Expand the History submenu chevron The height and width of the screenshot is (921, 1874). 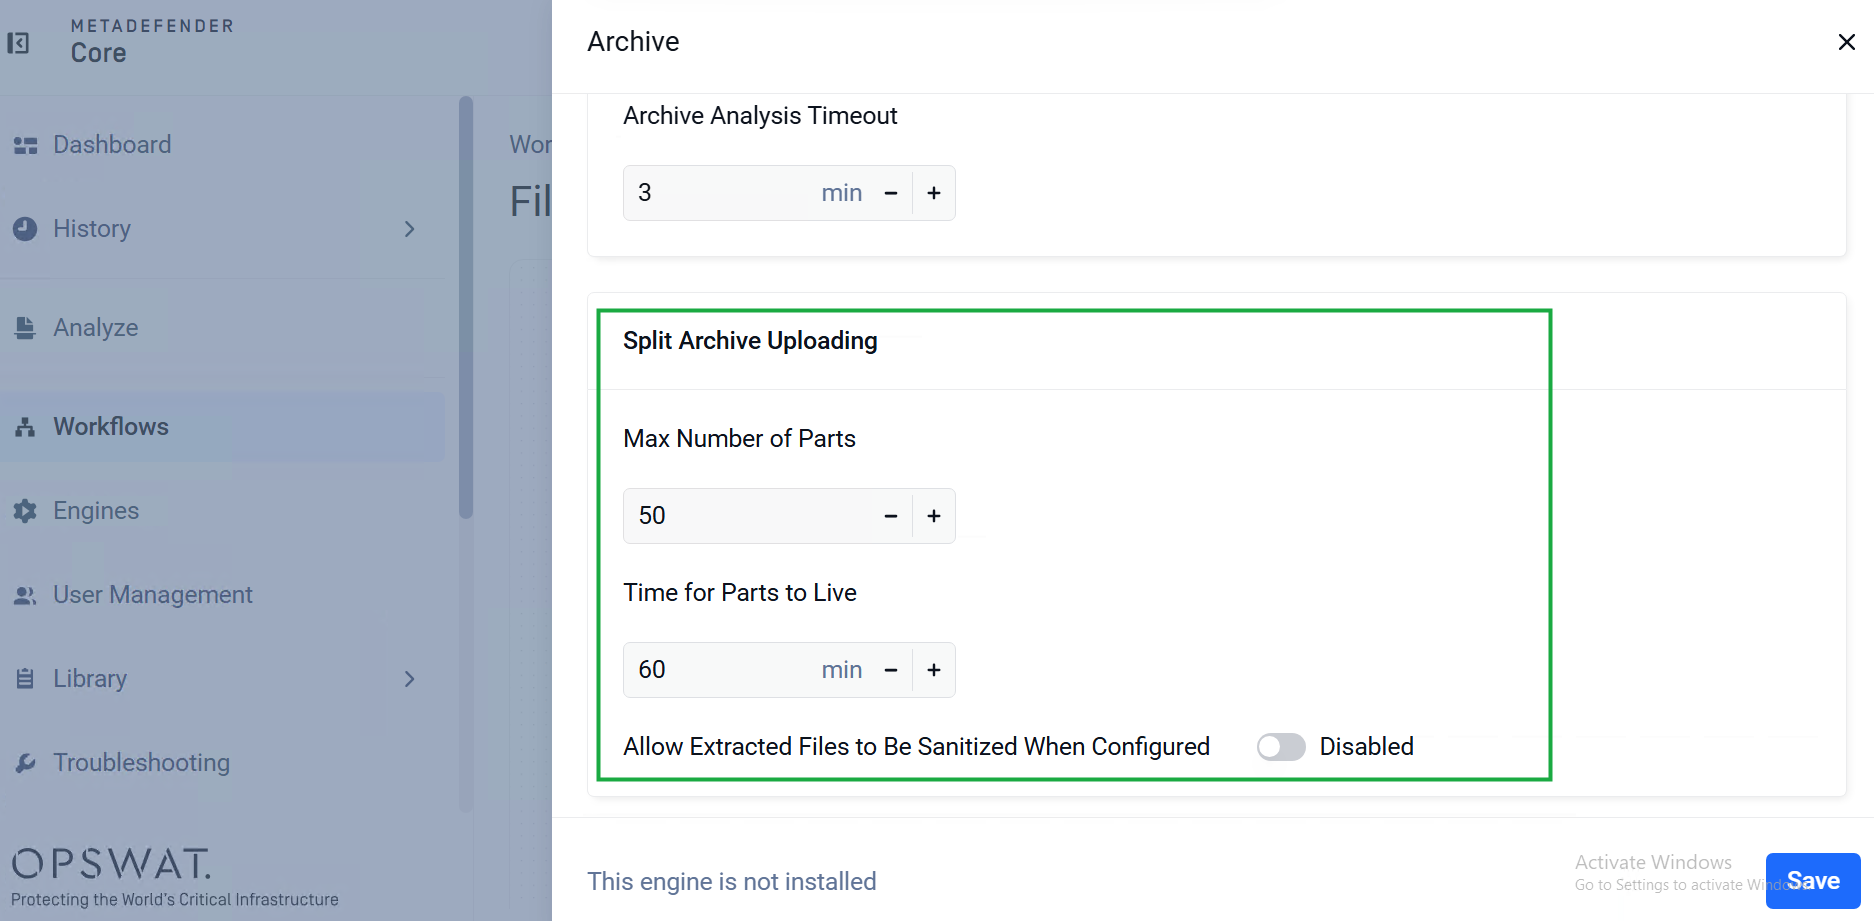(x=409, y=229)
